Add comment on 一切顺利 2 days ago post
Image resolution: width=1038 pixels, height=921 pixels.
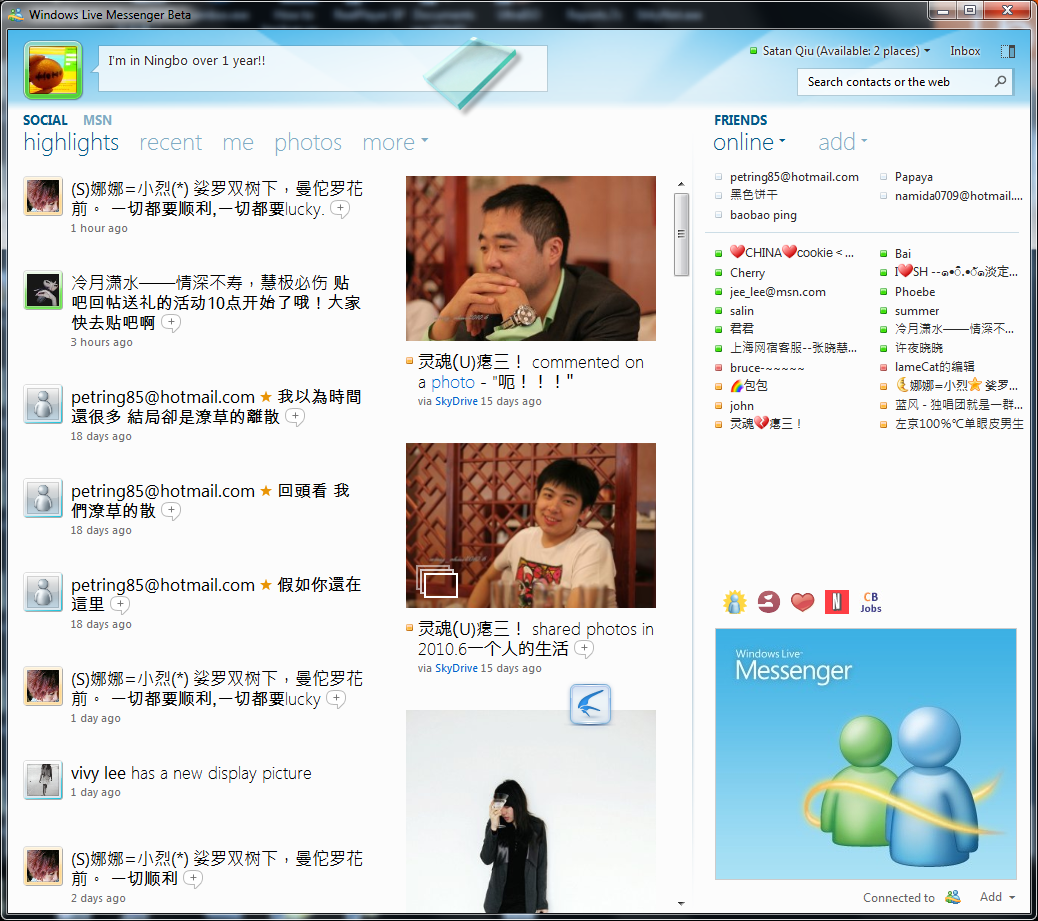click(x=193, y=879)
